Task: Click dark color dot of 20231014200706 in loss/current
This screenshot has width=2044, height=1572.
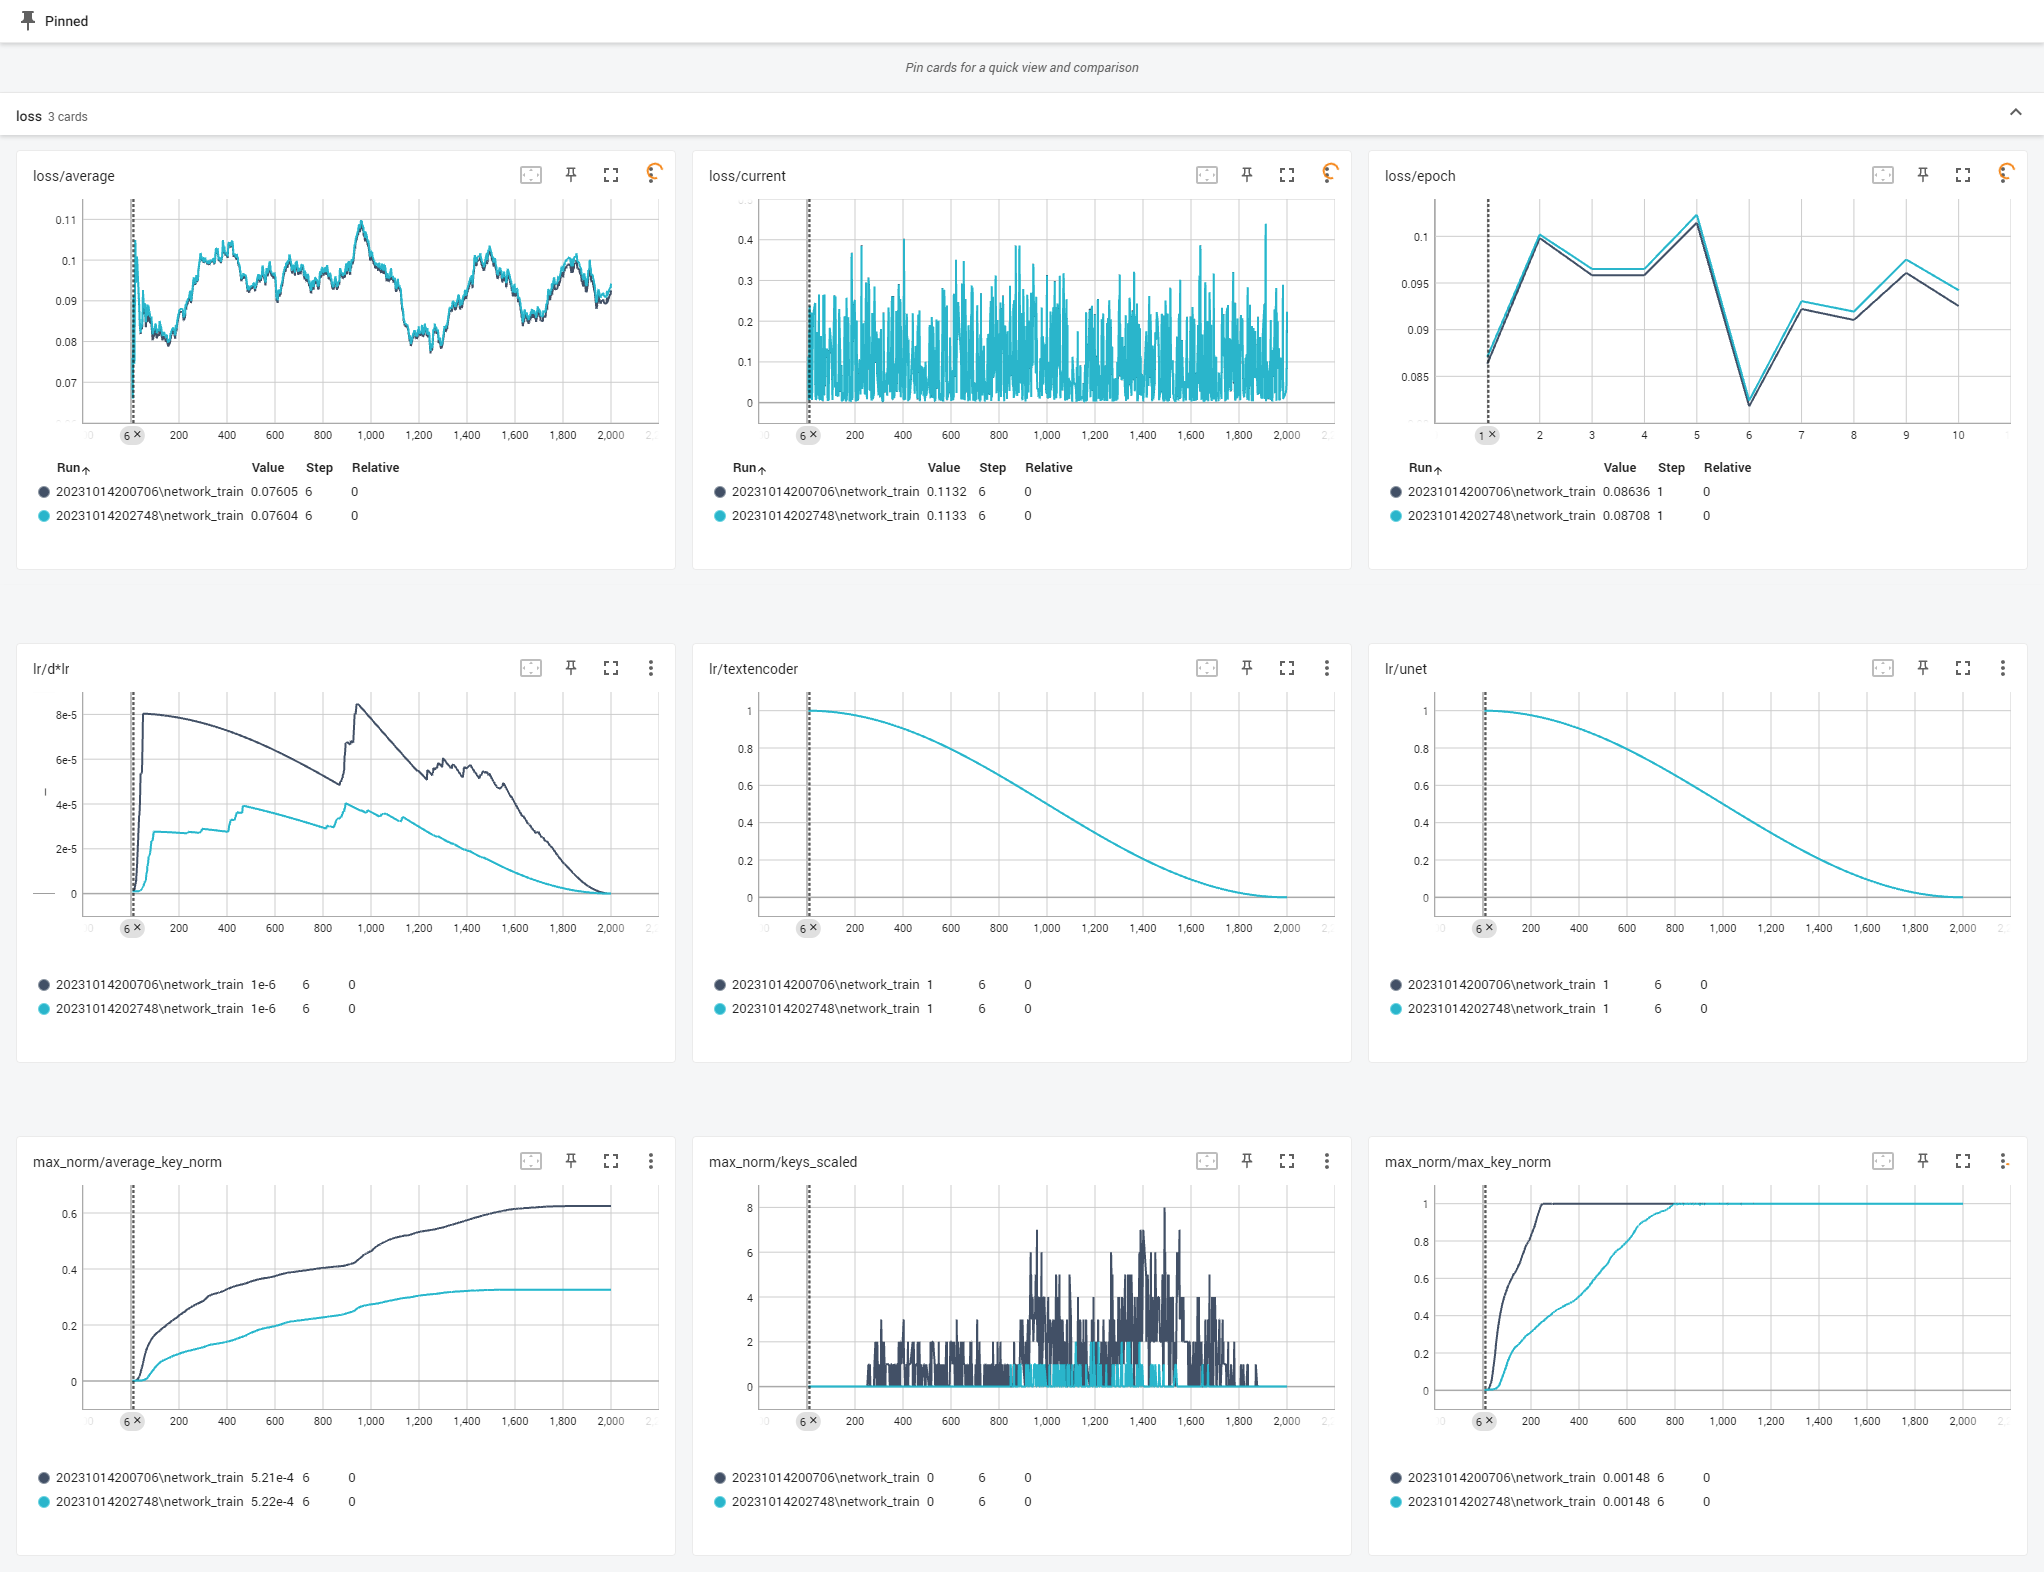Action: (720, 492)
